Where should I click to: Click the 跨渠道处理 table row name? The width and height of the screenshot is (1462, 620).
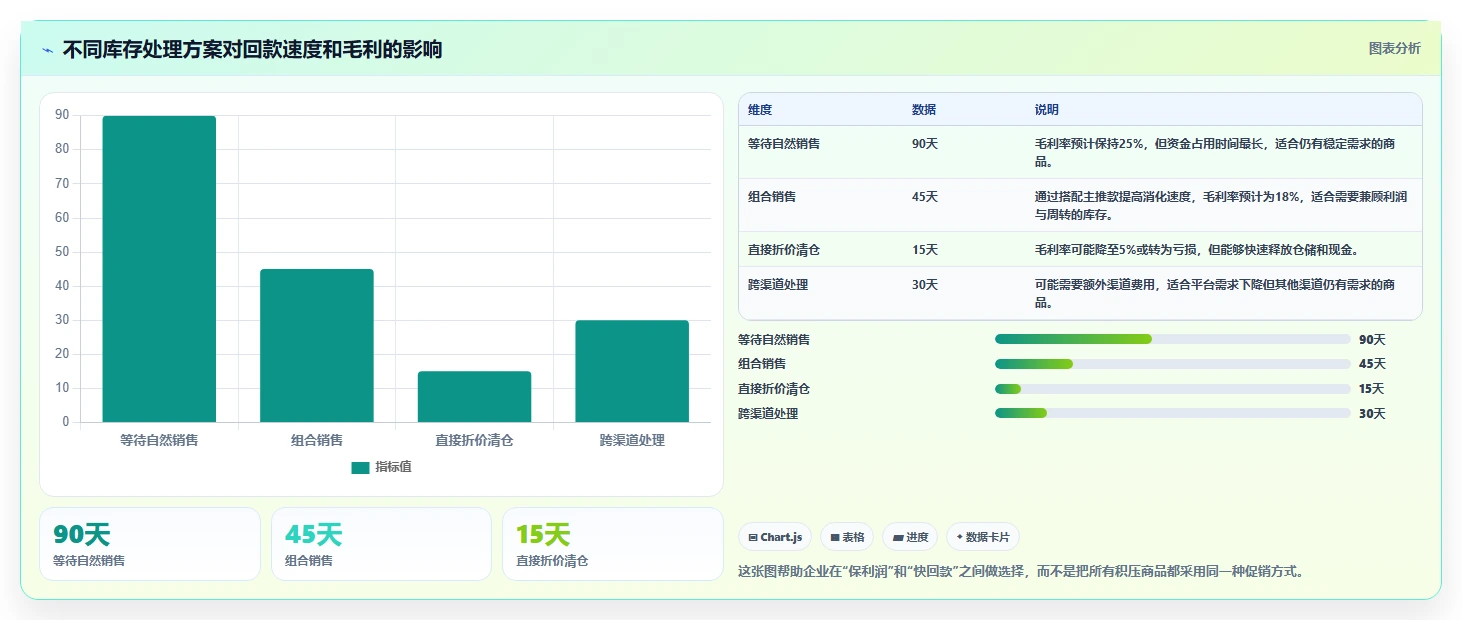tap(778, 285)
